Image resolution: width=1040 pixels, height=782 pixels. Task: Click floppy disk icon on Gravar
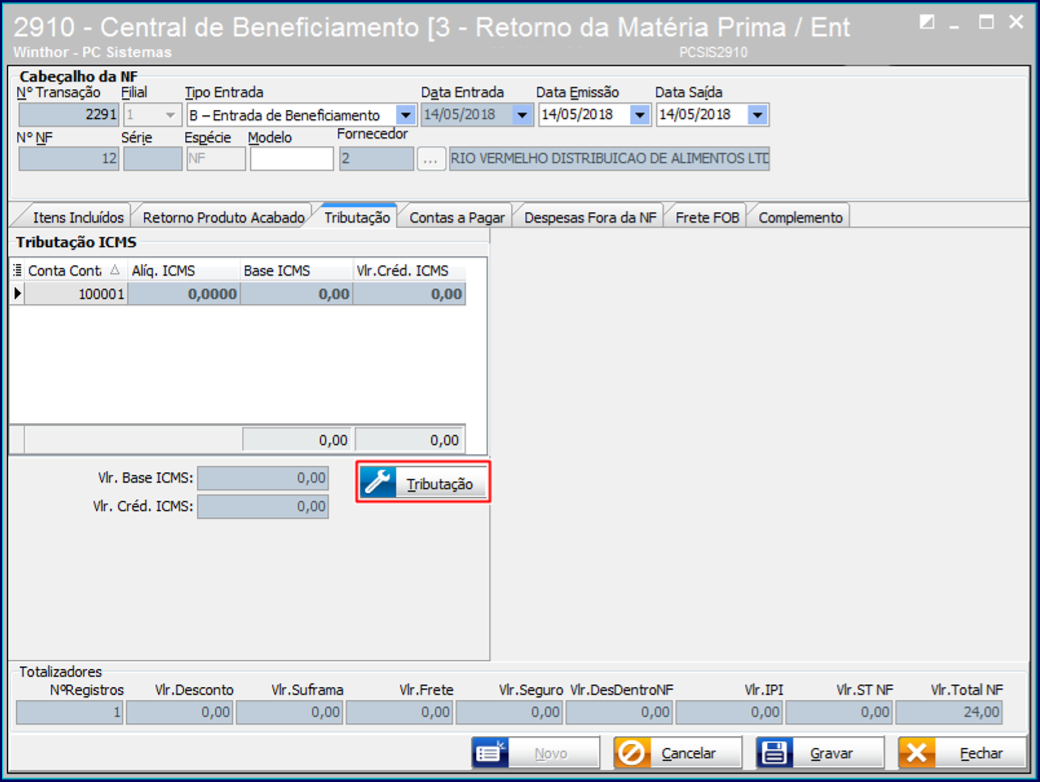[x=774, y=753]
